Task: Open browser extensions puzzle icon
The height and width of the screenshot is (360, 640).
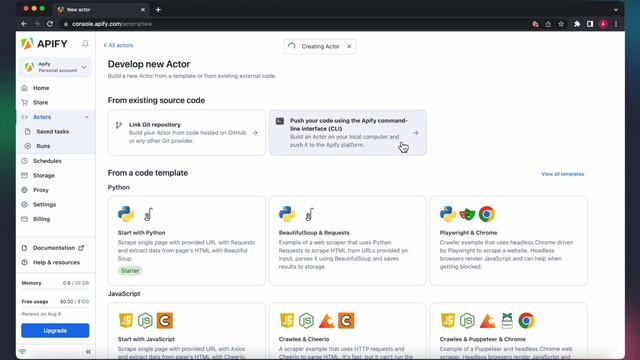Action: (577, 24)
